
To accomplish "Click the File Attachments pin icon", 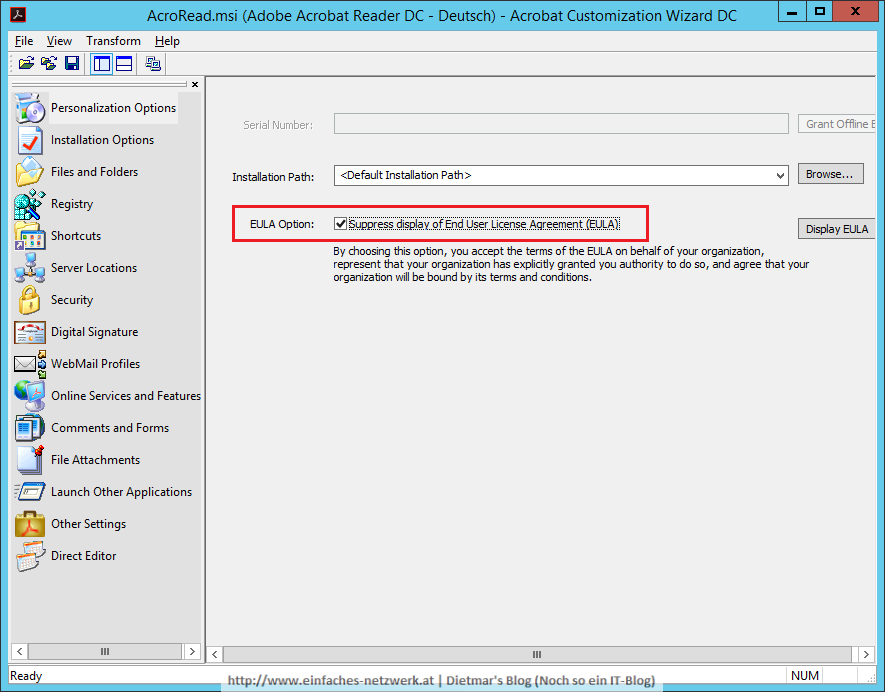I will 30,460.
